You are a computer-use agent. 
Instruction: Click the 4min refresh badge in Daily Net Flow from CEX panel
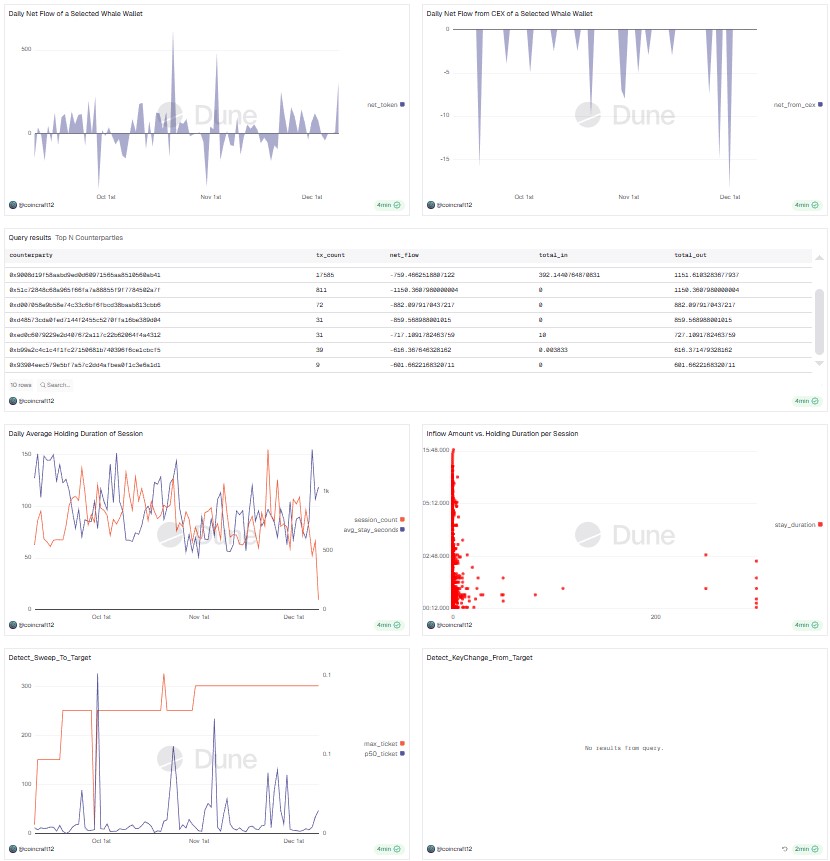(807, 205)
